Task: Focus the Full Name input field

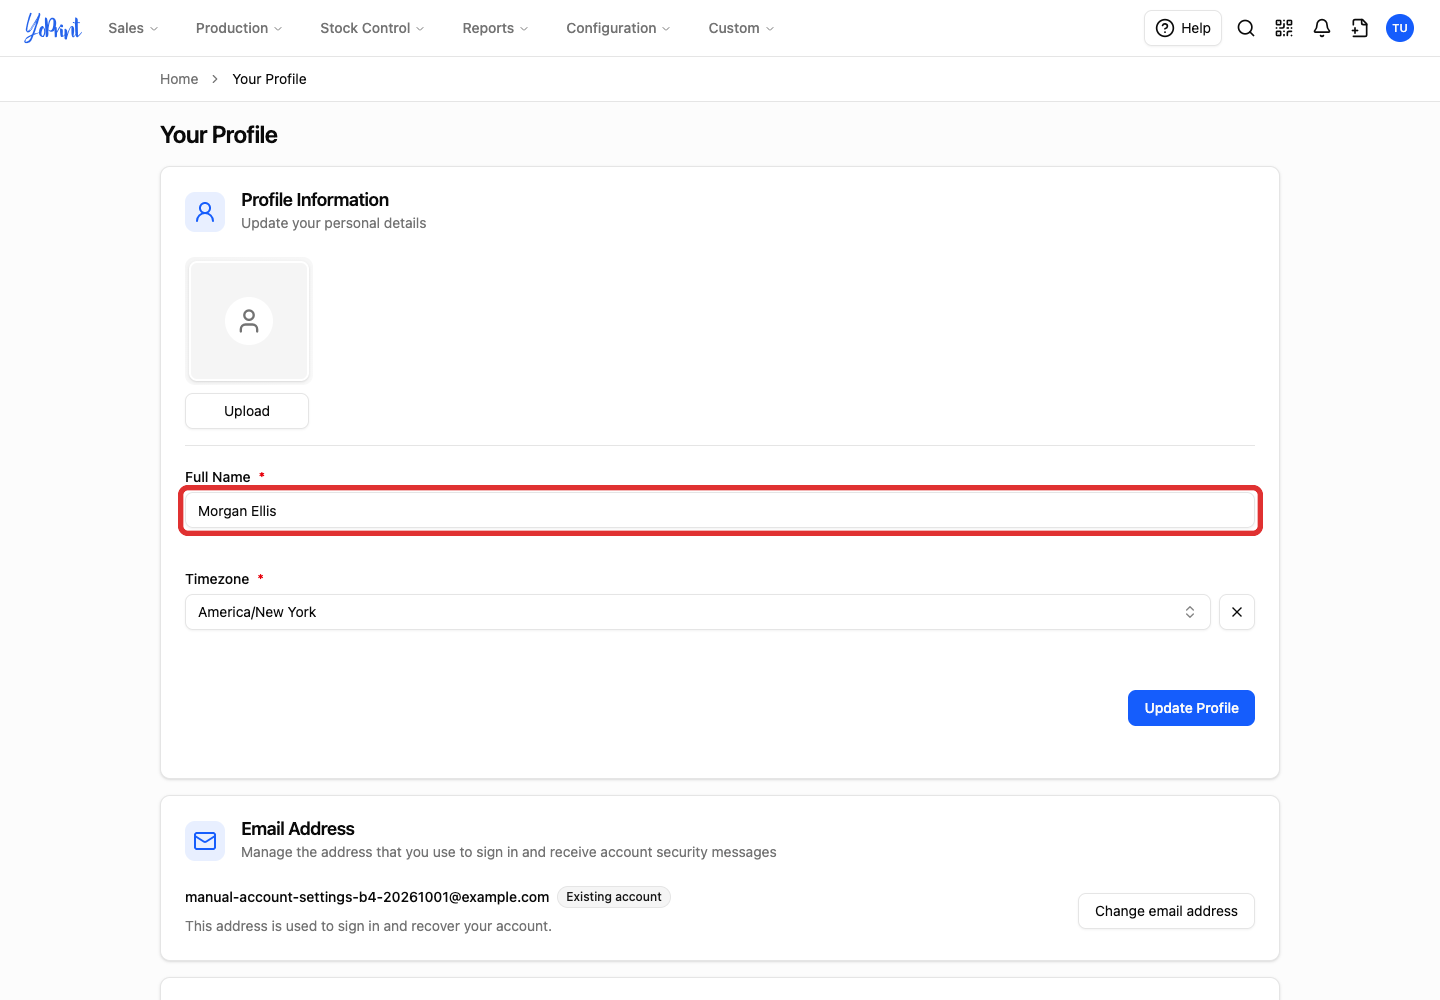Action: [x=720, y=511]
